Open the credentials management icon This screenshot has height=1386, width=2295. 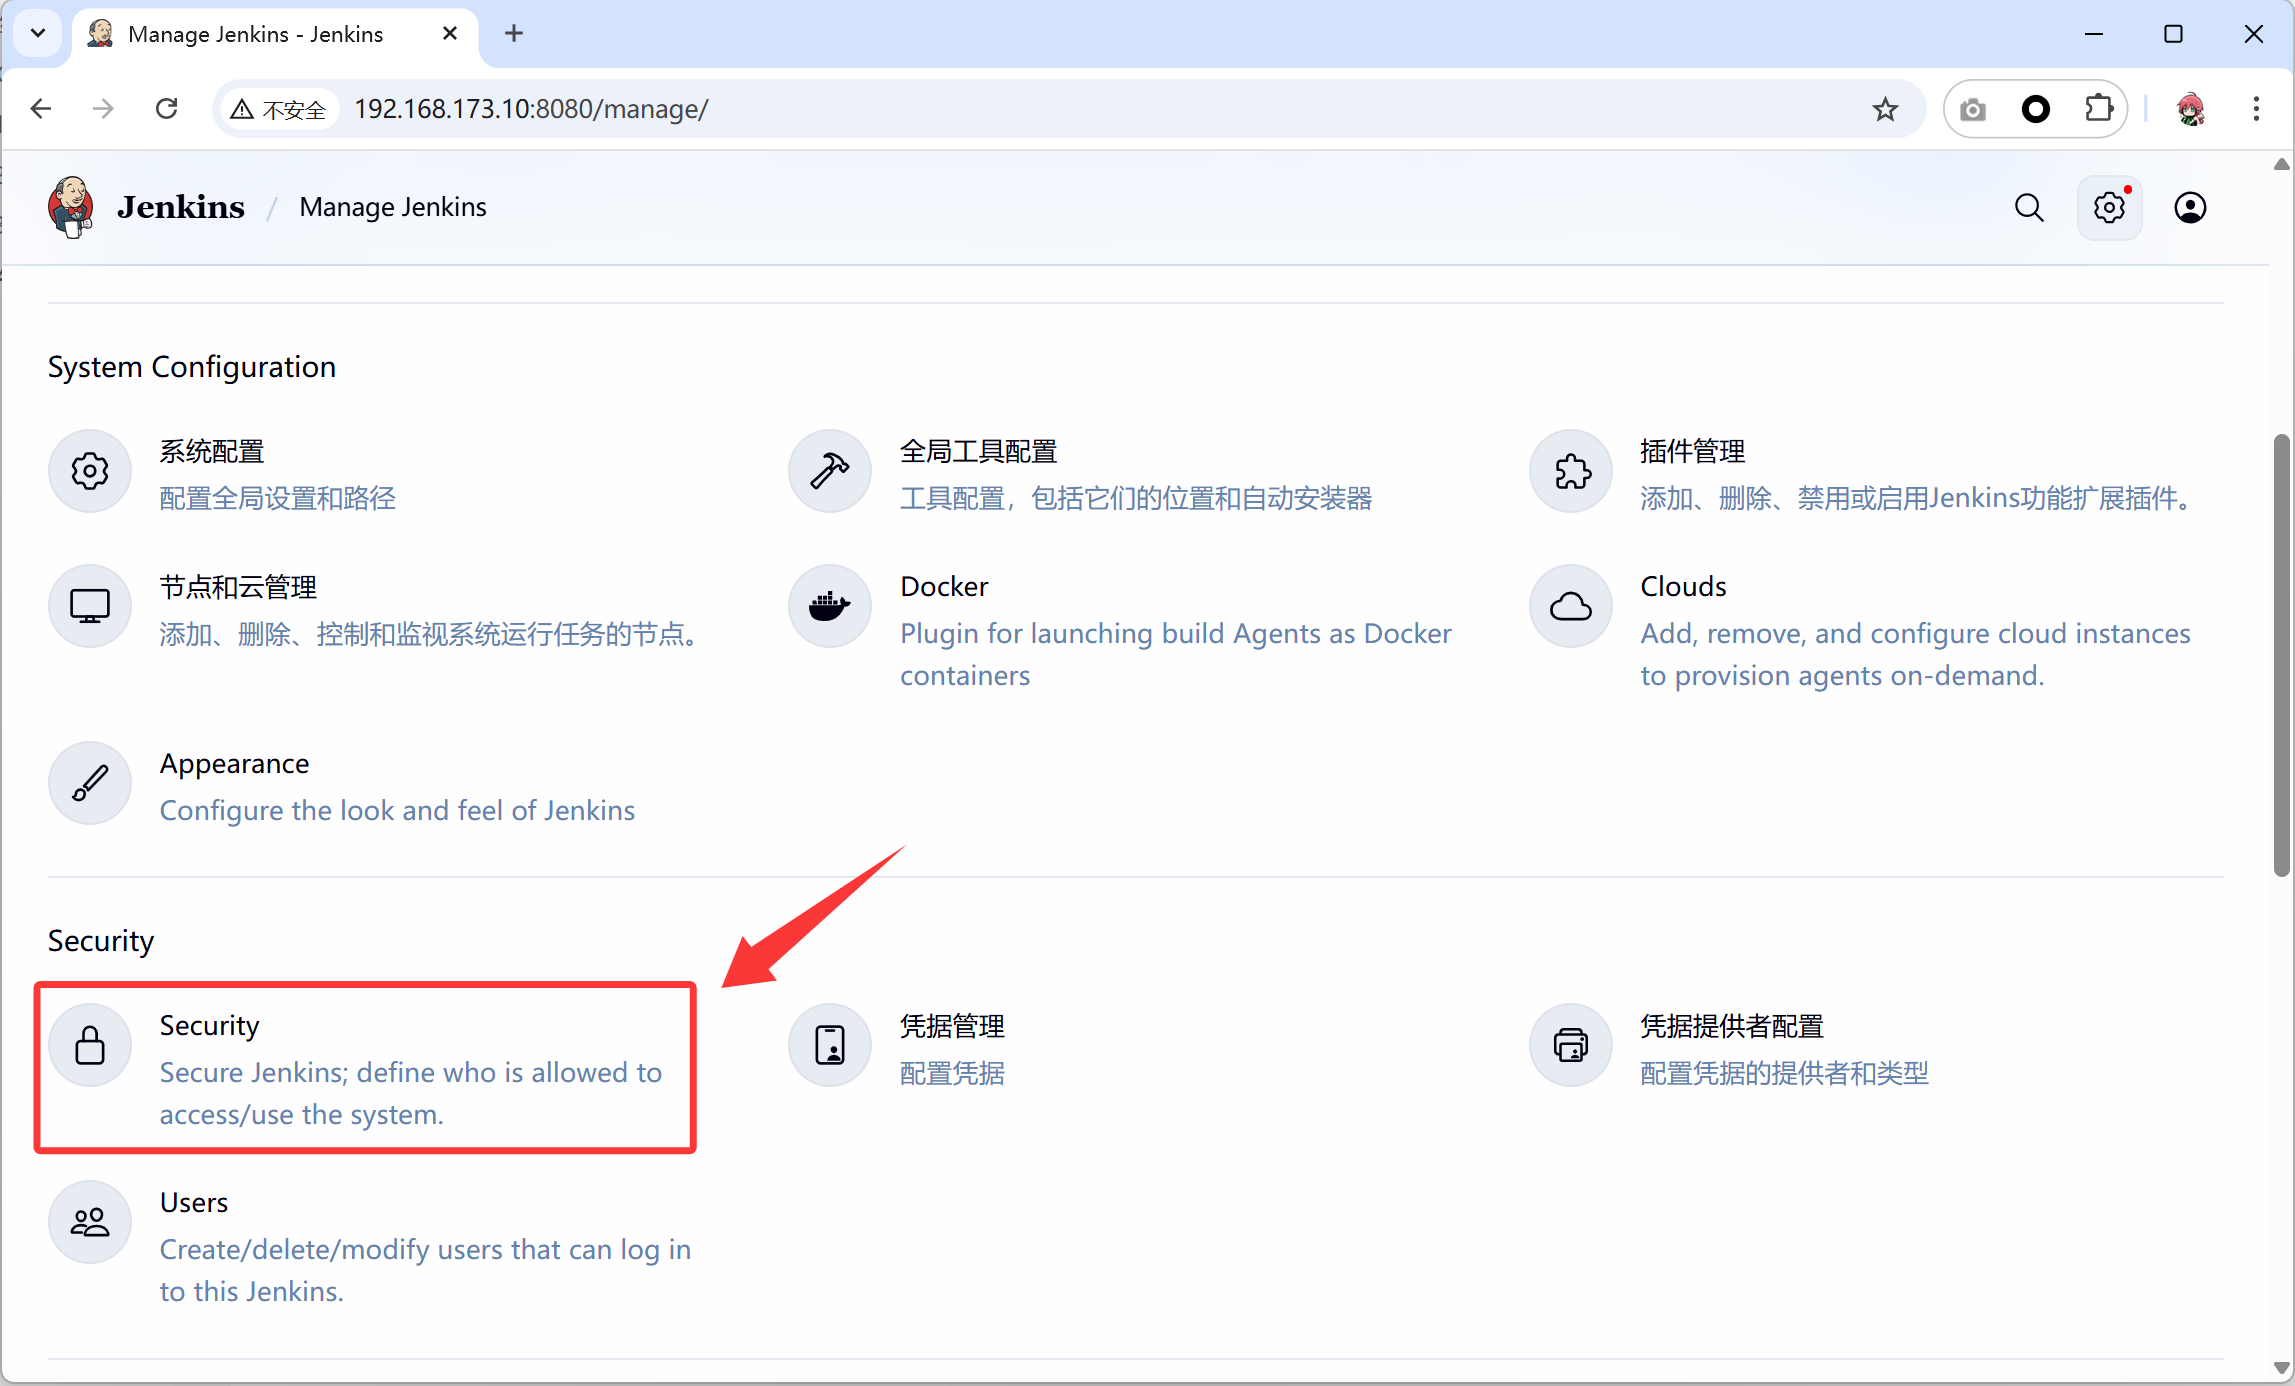(x=830, y=1045)
